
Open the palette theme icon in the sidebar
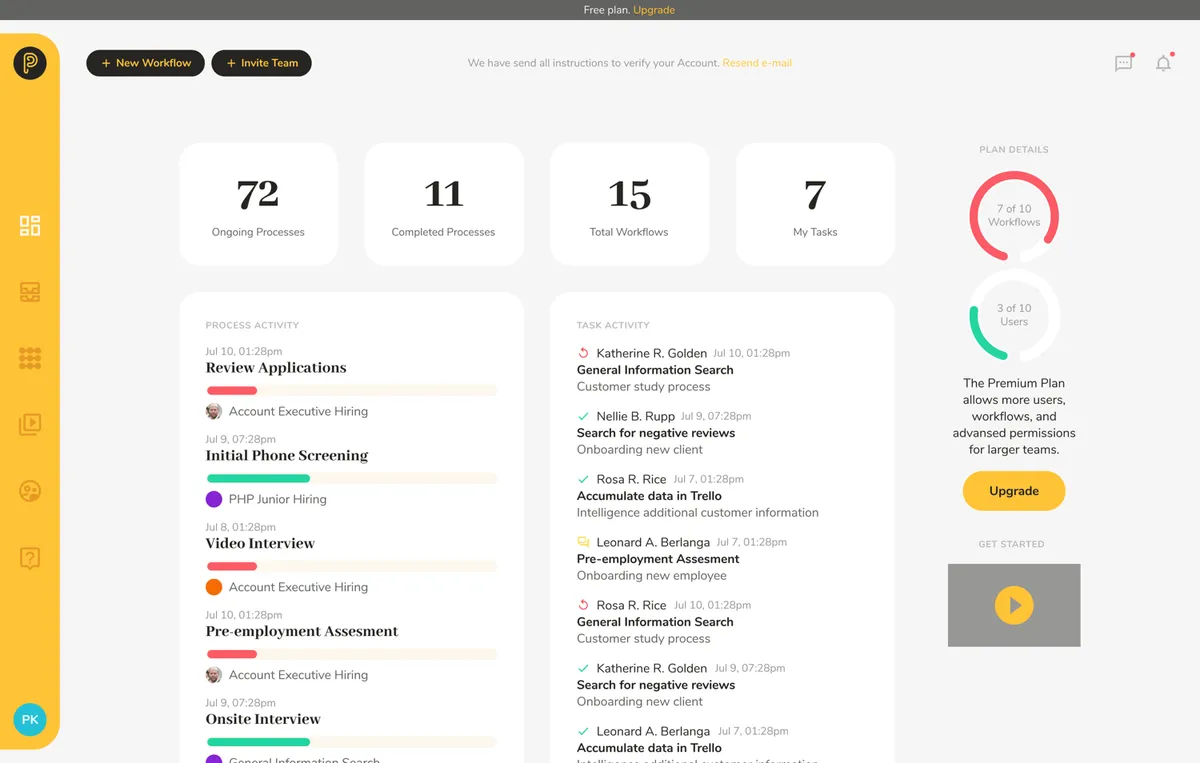30,491
